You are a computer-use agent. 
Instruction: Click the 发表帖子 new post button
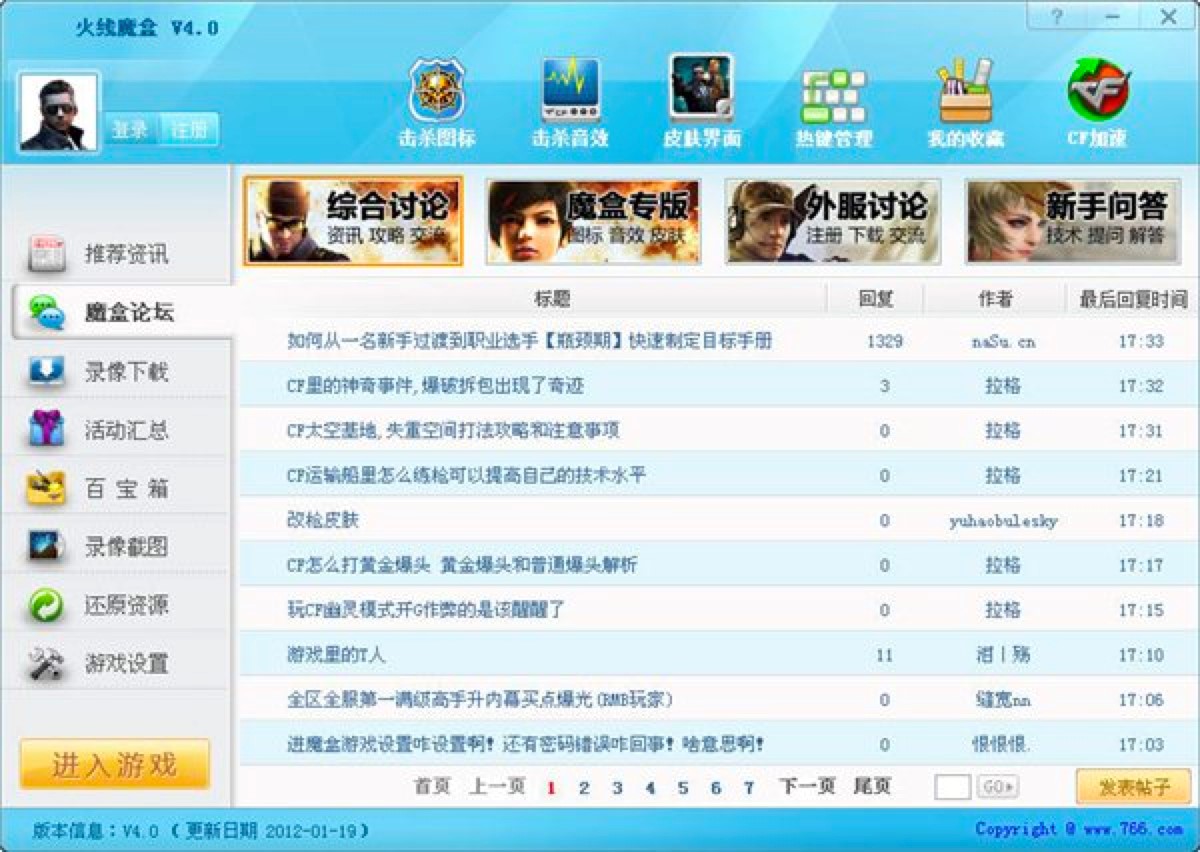[x=1134, y=787]
